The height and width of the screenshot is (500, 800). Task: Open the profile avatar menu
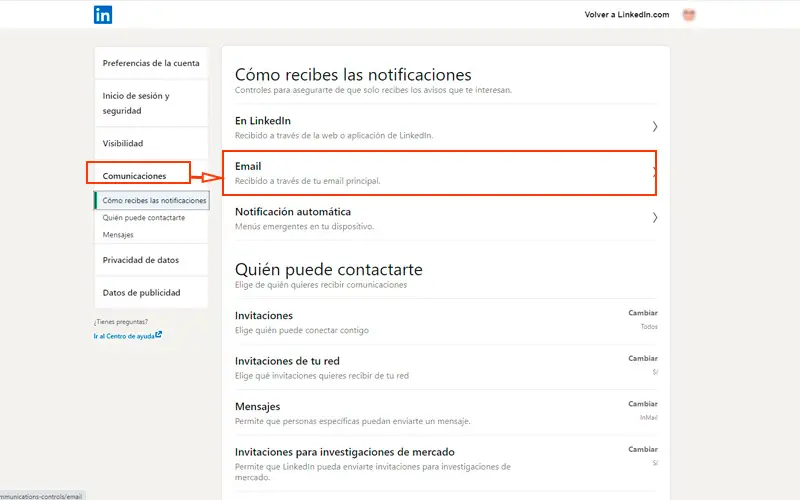(x=689, y=15)
